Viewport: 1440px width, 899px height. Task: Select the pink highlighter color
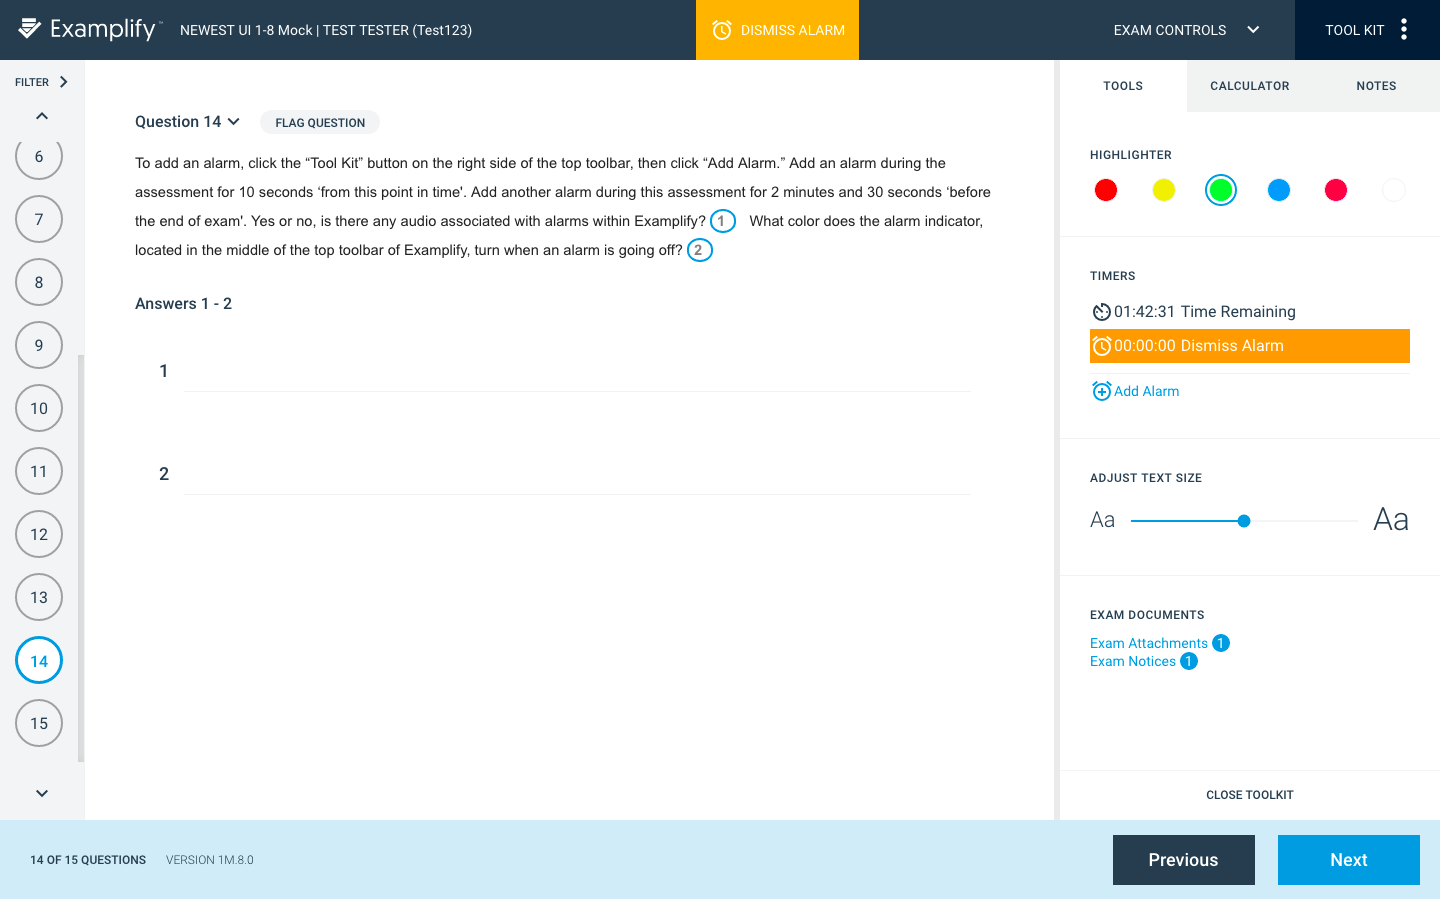(x=1336, y=190)
